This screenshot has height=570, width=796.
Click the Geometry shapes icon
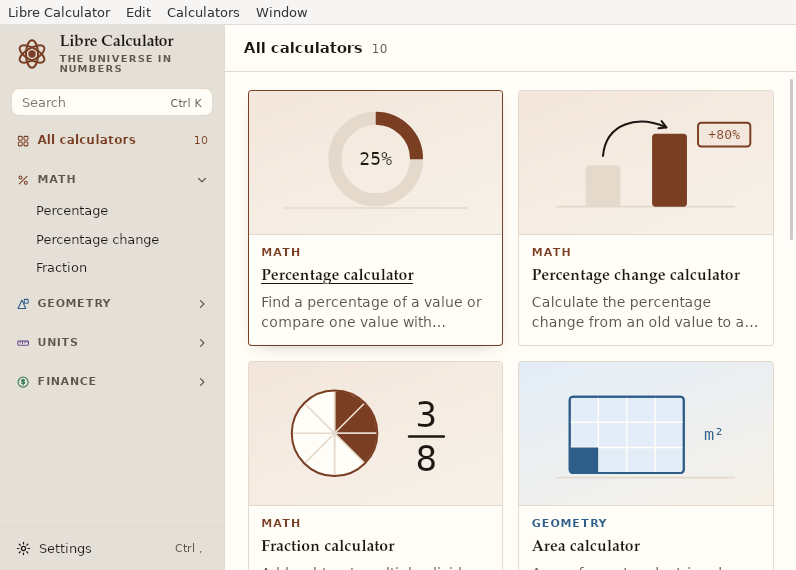[x=23, y=304]
